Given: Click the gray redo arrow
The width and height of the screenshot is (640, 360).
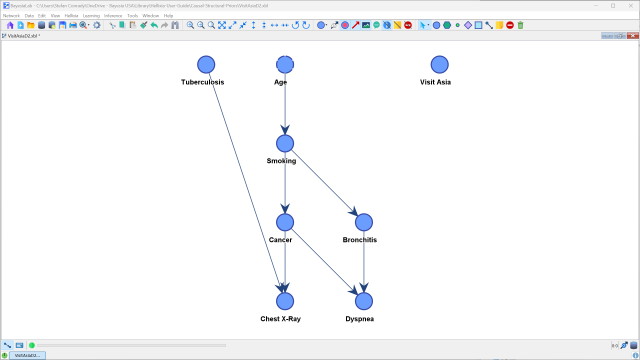Looking at the screenshot, I should point(164,25).
